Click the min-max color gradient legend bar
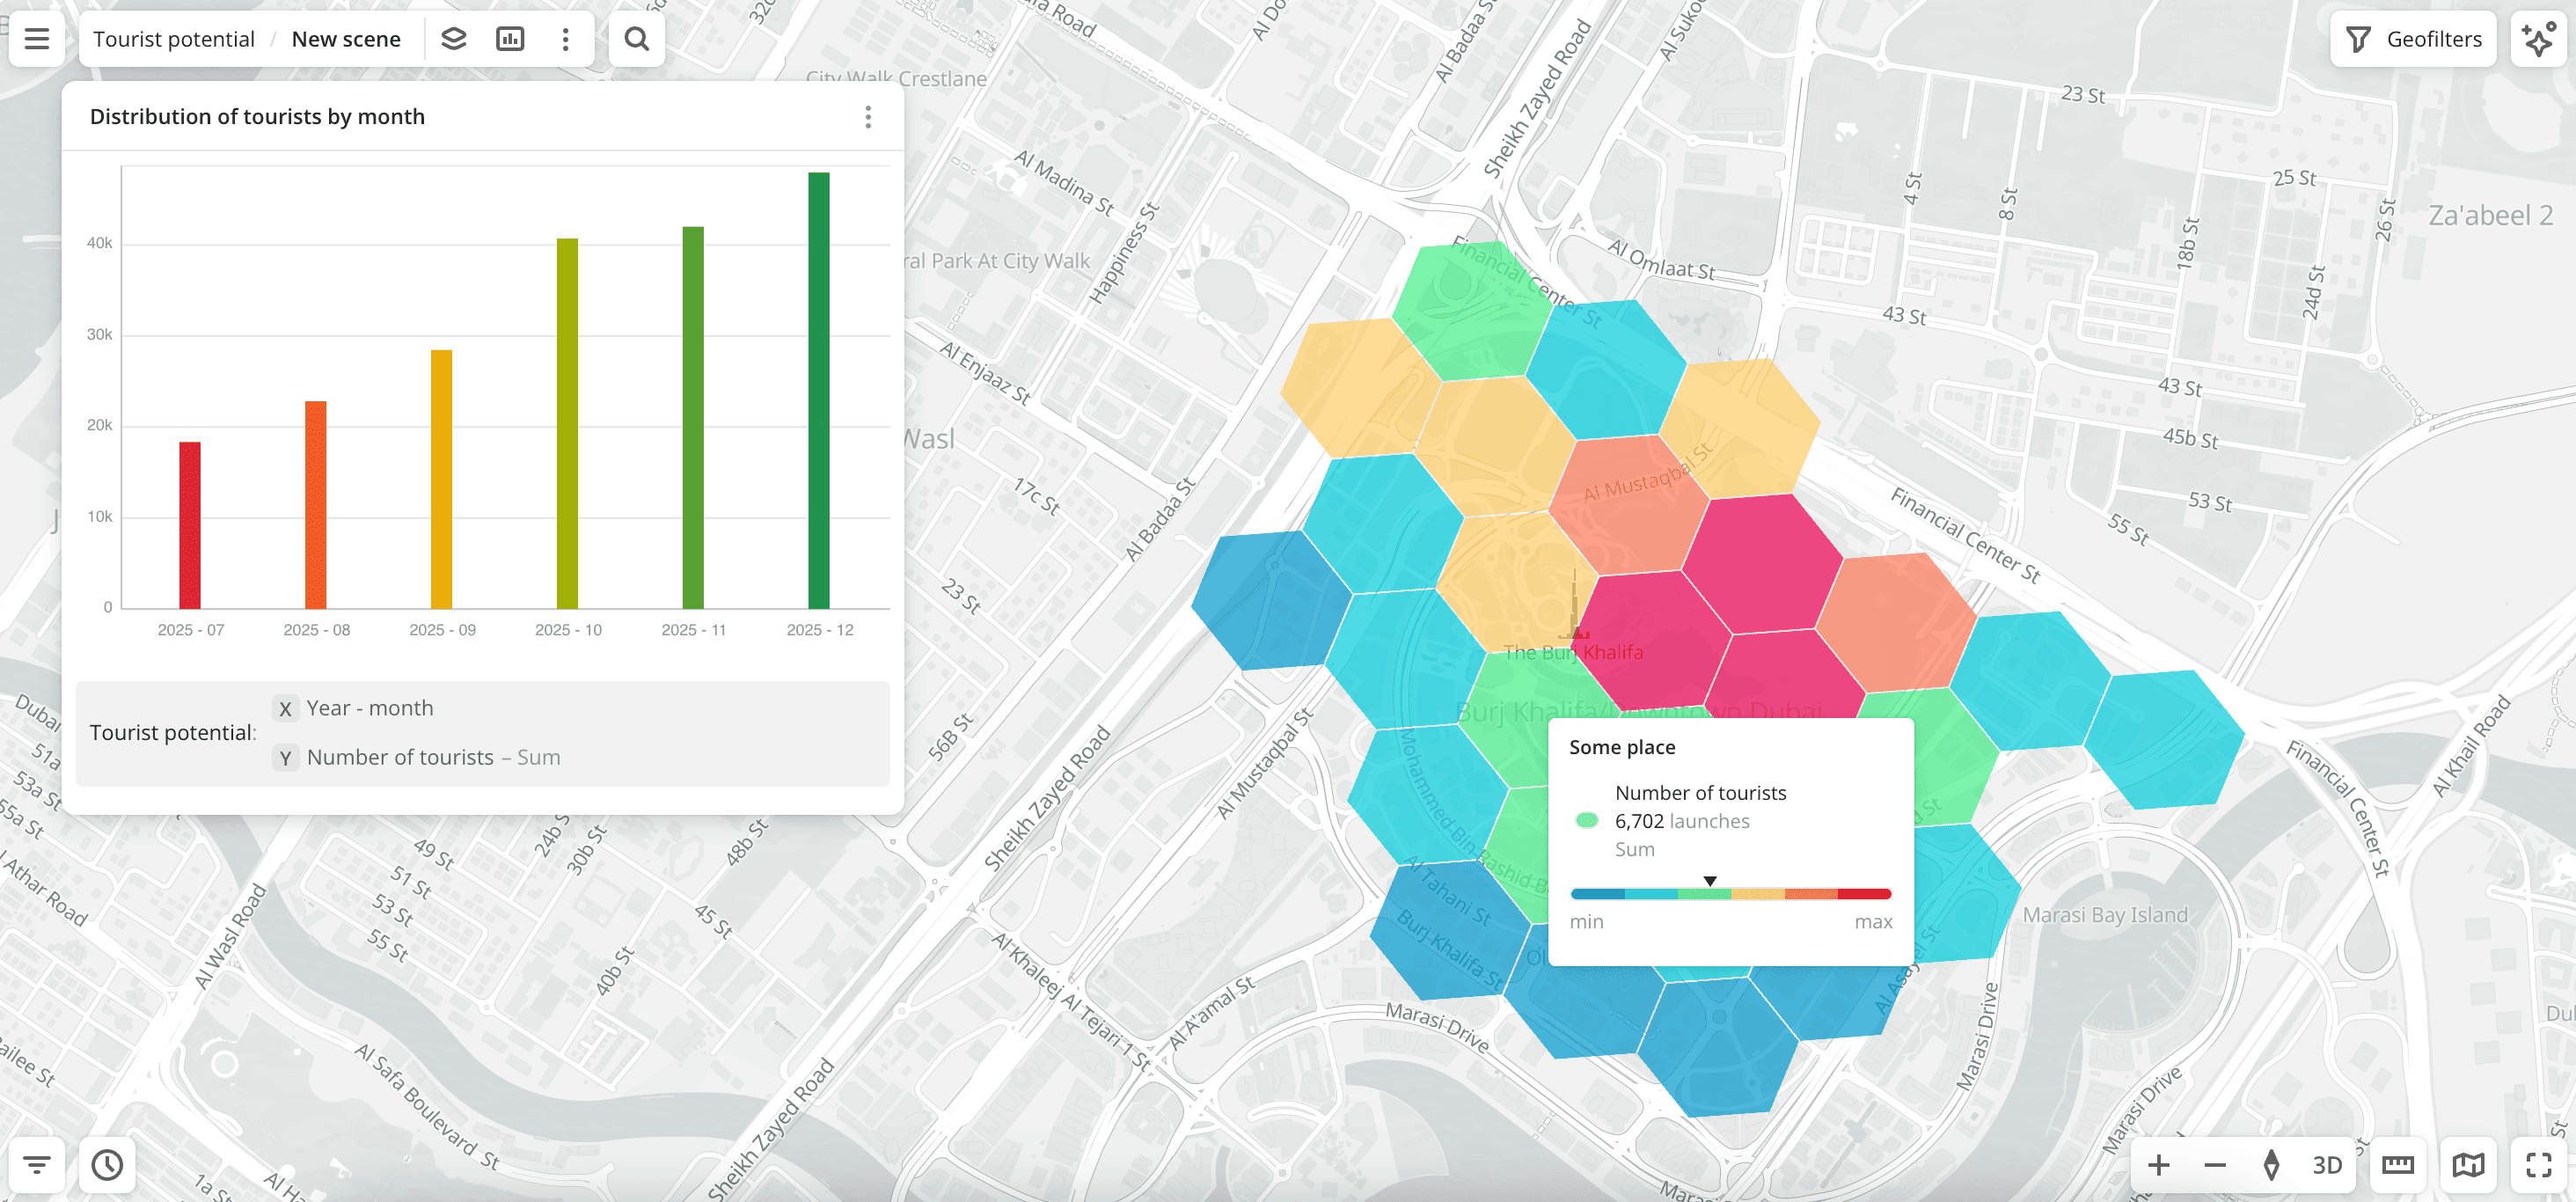This screenshot has height=1202, width=2576. 1730,894
